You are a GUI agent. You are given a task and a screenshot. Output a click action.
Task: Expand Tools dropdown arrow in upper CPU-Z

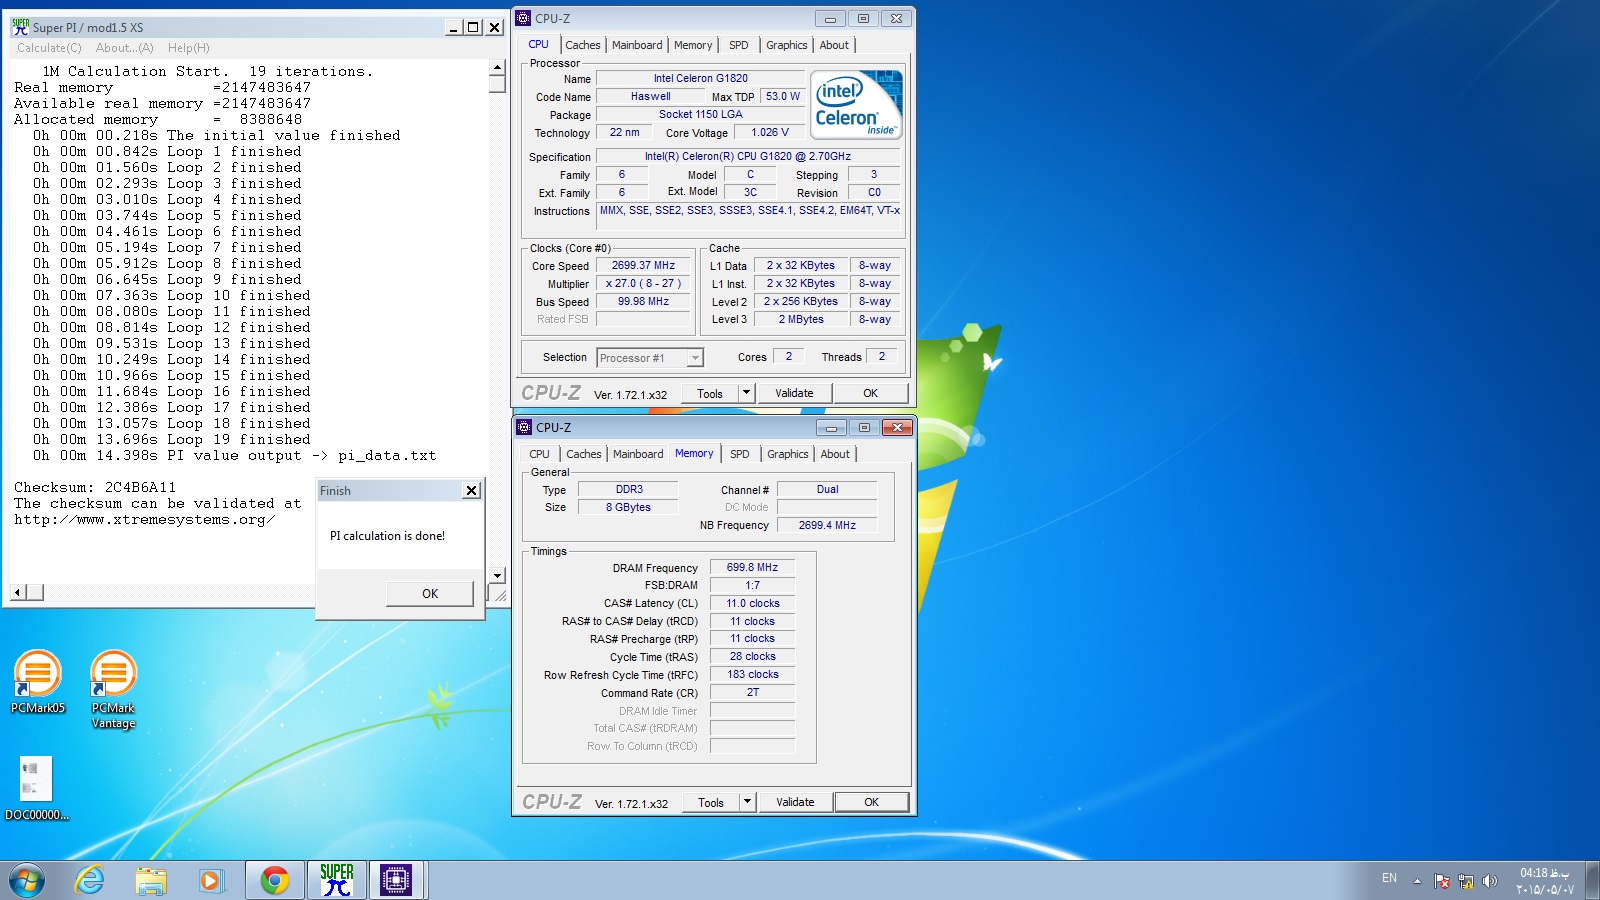[746, 393]
